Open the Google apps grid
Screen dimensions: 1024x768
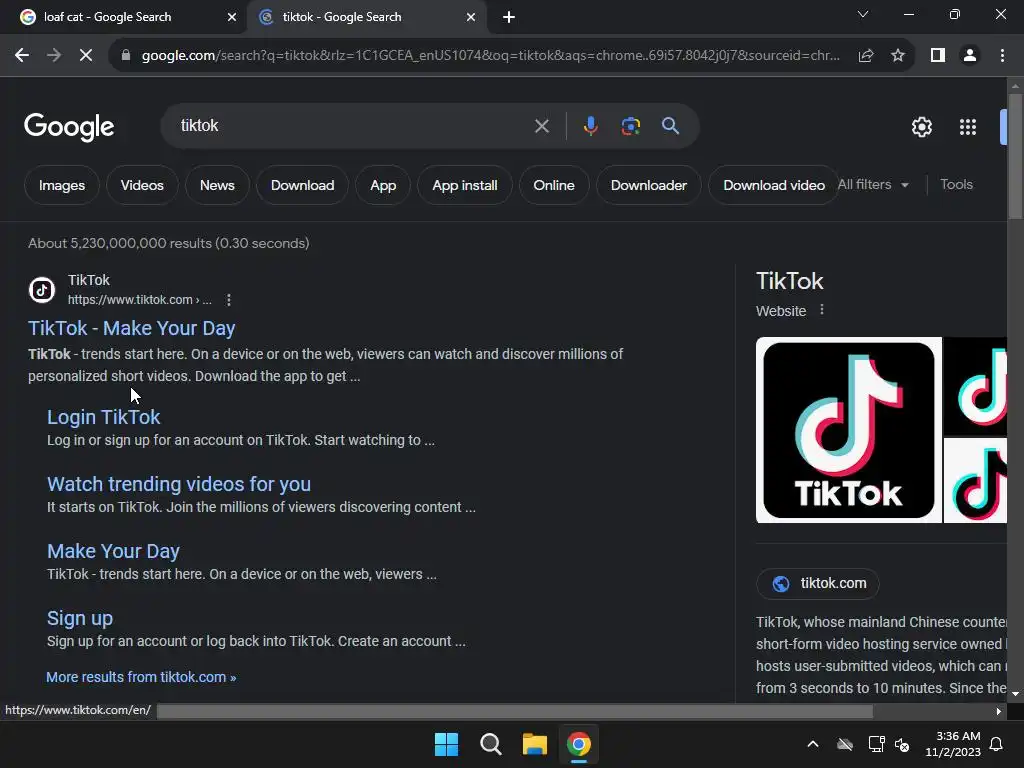point(968,127)
